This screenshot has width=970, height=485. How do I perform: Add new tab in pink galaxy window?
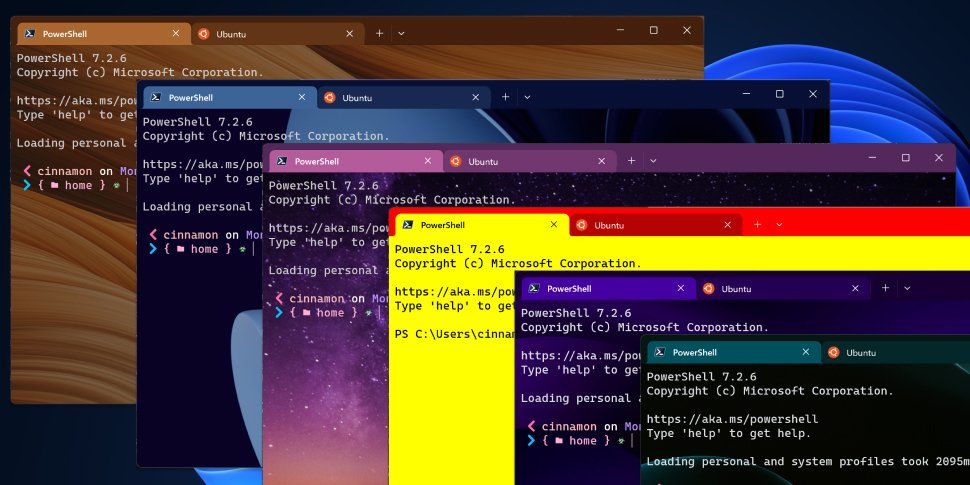point(631,161)
